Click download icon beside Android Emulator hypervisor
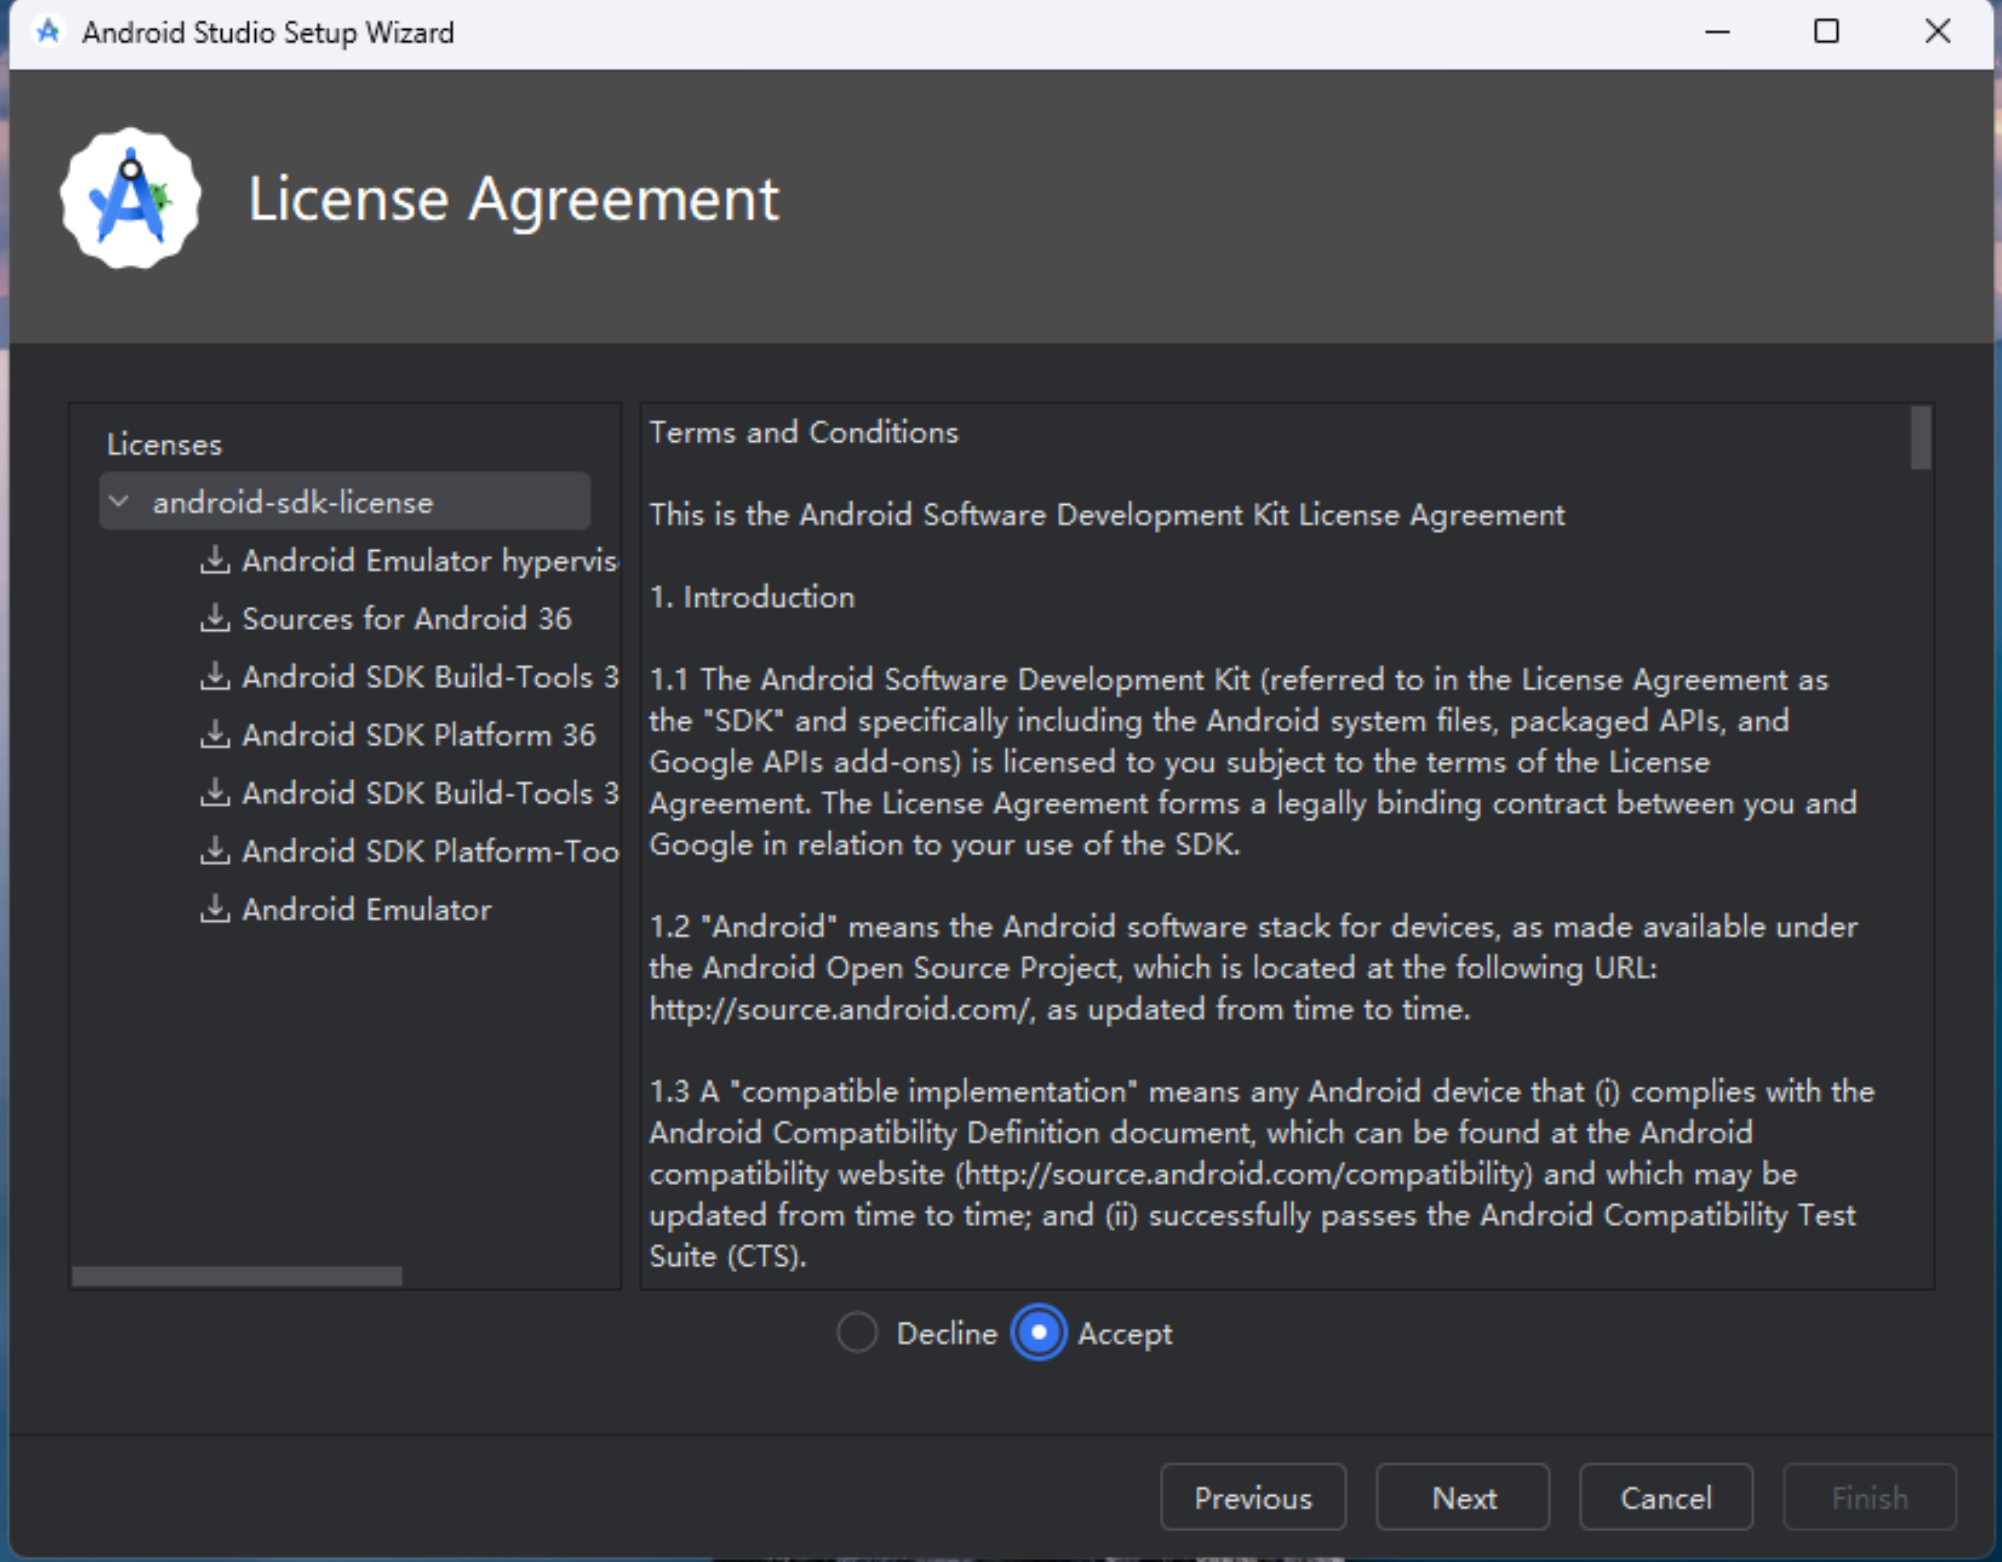Screen dimensions: 2002x1562 214,560
